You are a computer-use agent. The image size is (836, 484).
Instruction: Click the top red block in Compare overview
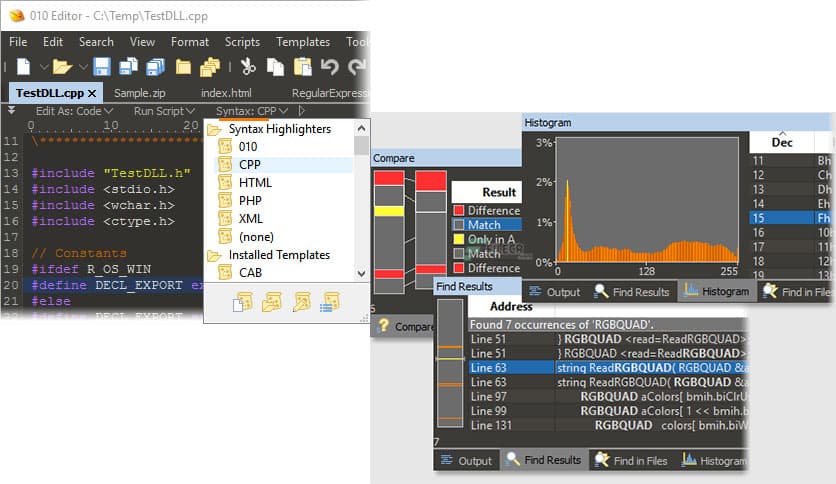pos(389,179)
